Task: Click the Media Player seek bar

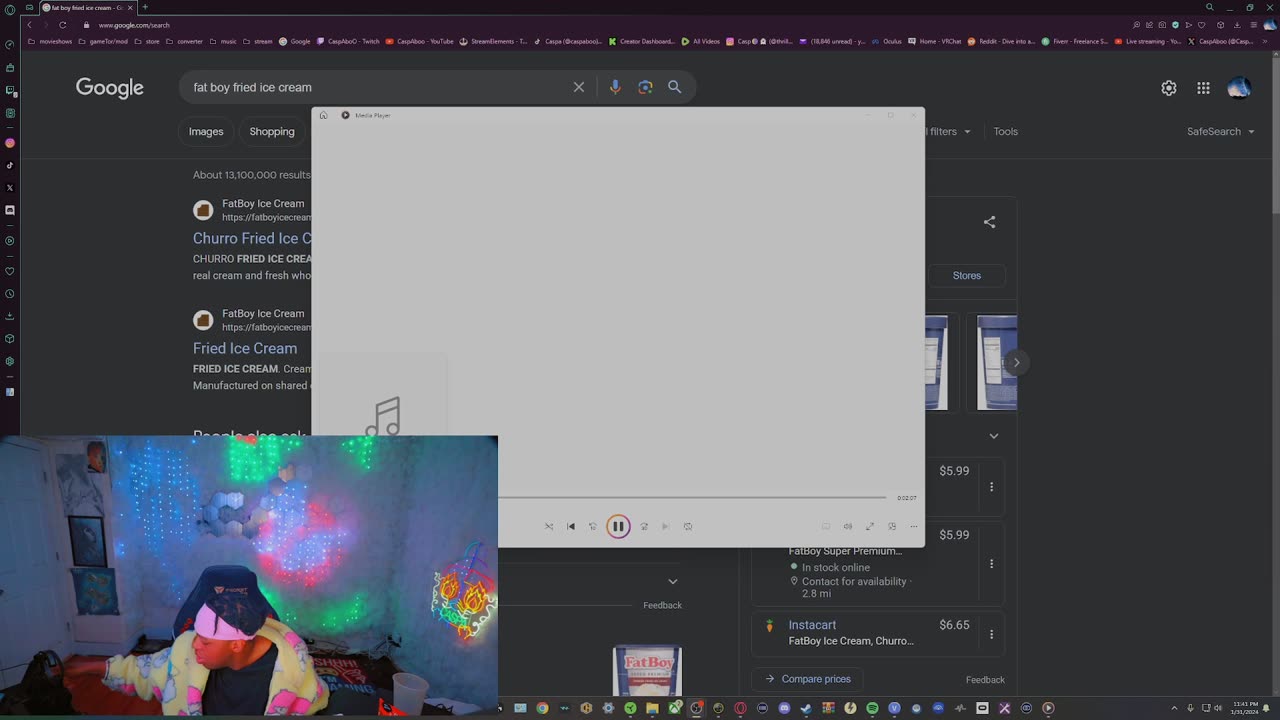Action: pyautogui.click(x=692, y=497)
